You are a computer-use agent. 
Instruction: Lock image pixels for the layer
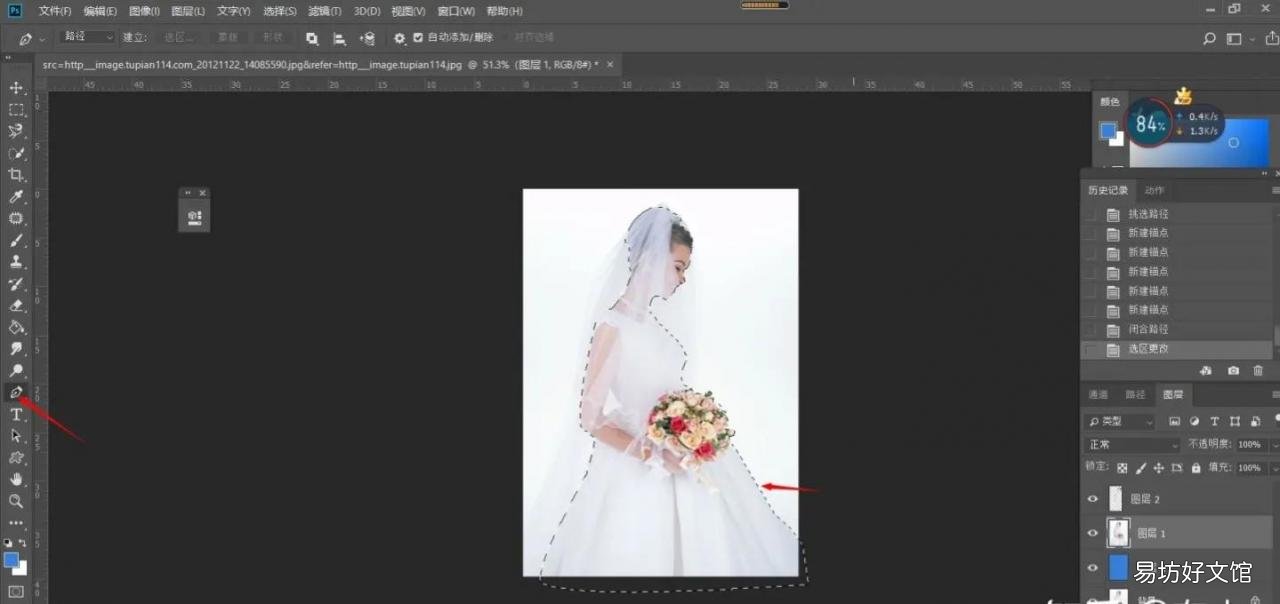click(x=1141, y=467)
